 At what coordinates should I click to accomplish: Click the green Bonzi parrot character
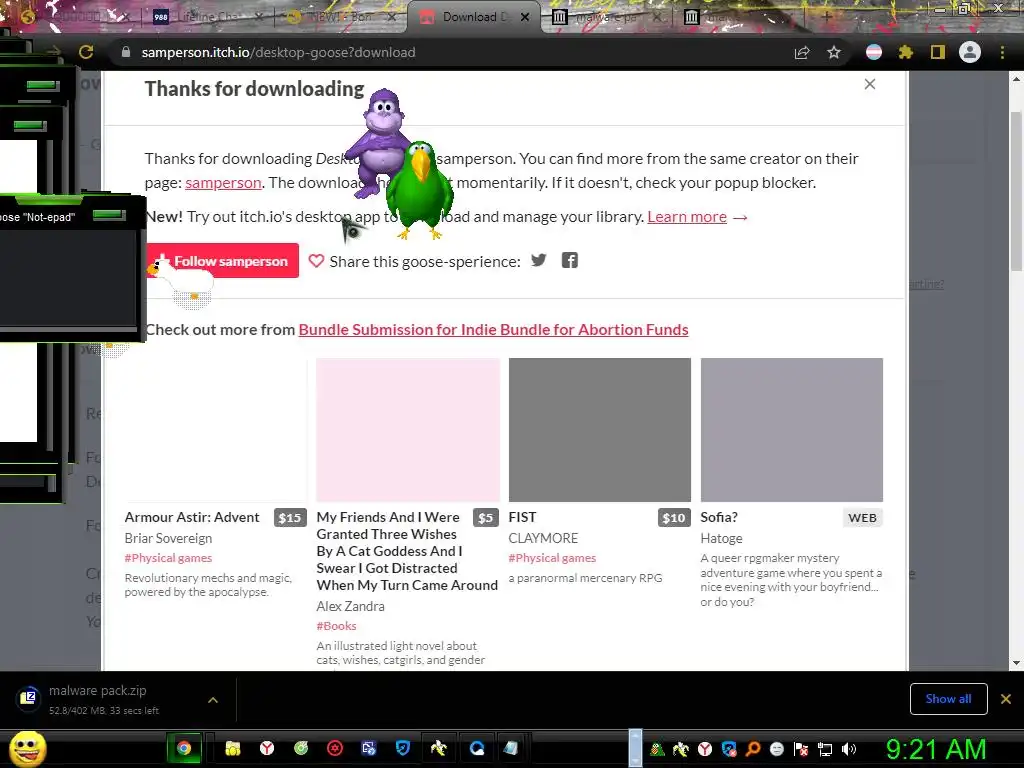coord(419,189)
